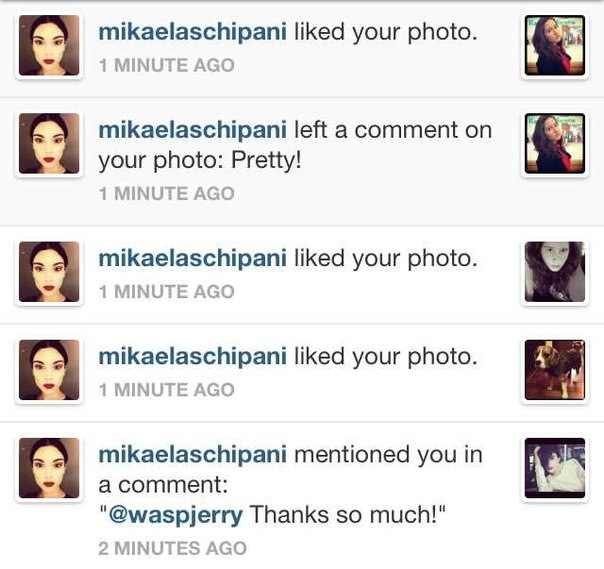Open the dog photo thumbnail
This screenshot has width=604, height=569.
pos(555,370)
